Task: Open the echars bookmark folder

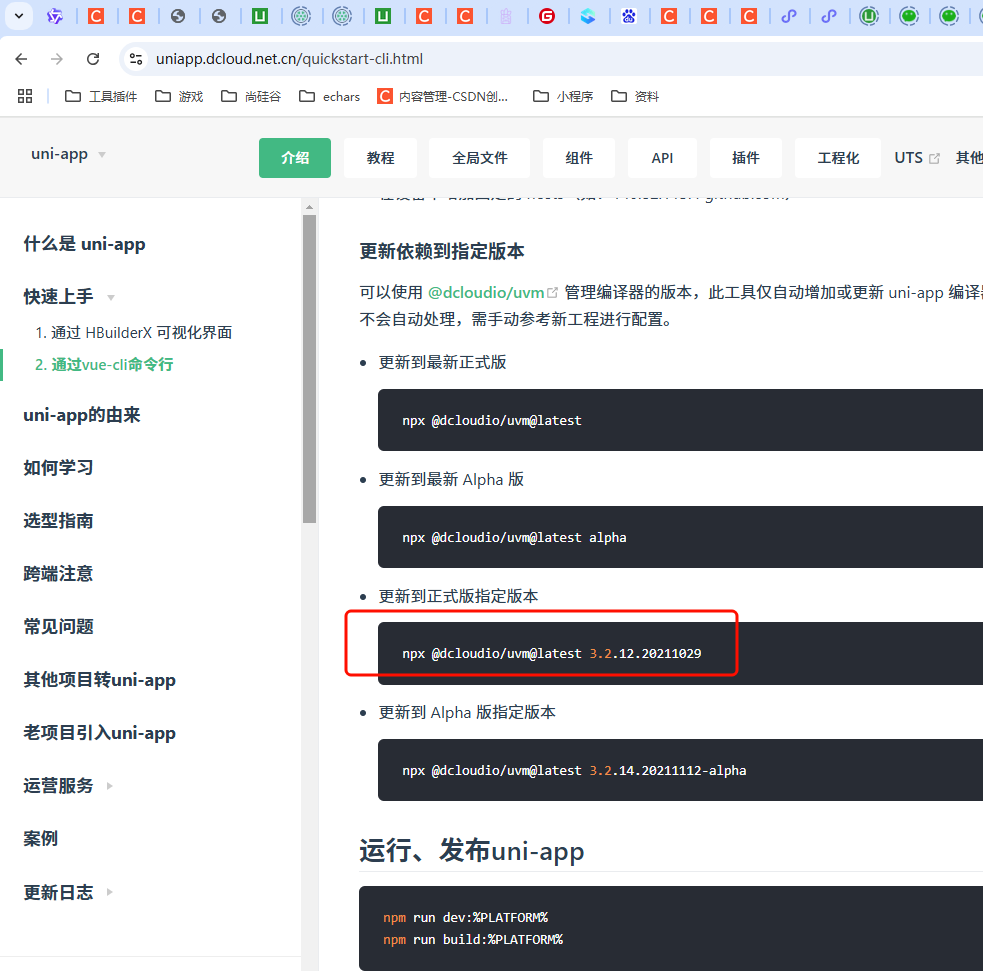Action: (x=330, y=96)
